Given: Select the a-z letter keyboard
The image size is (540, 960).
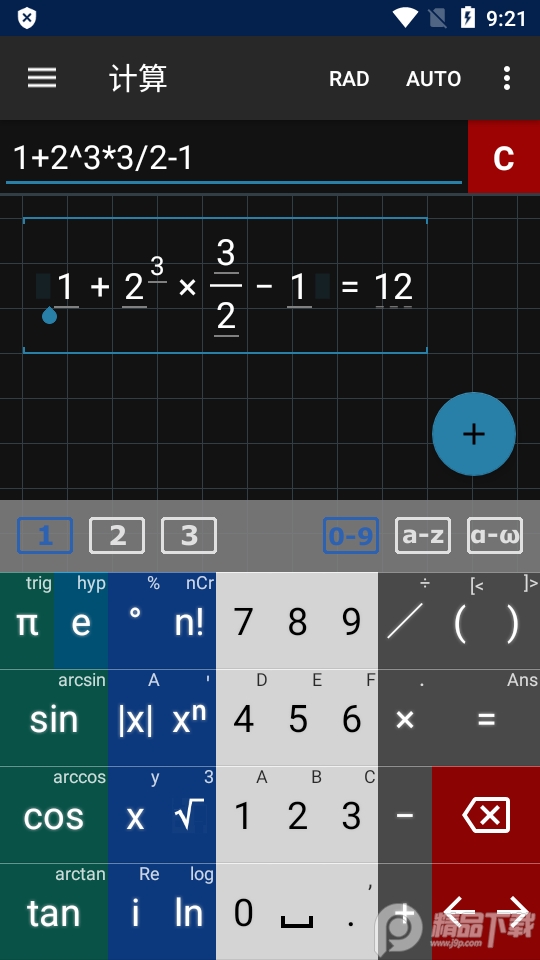Looking at the screenshot, I should click(423, 536).
